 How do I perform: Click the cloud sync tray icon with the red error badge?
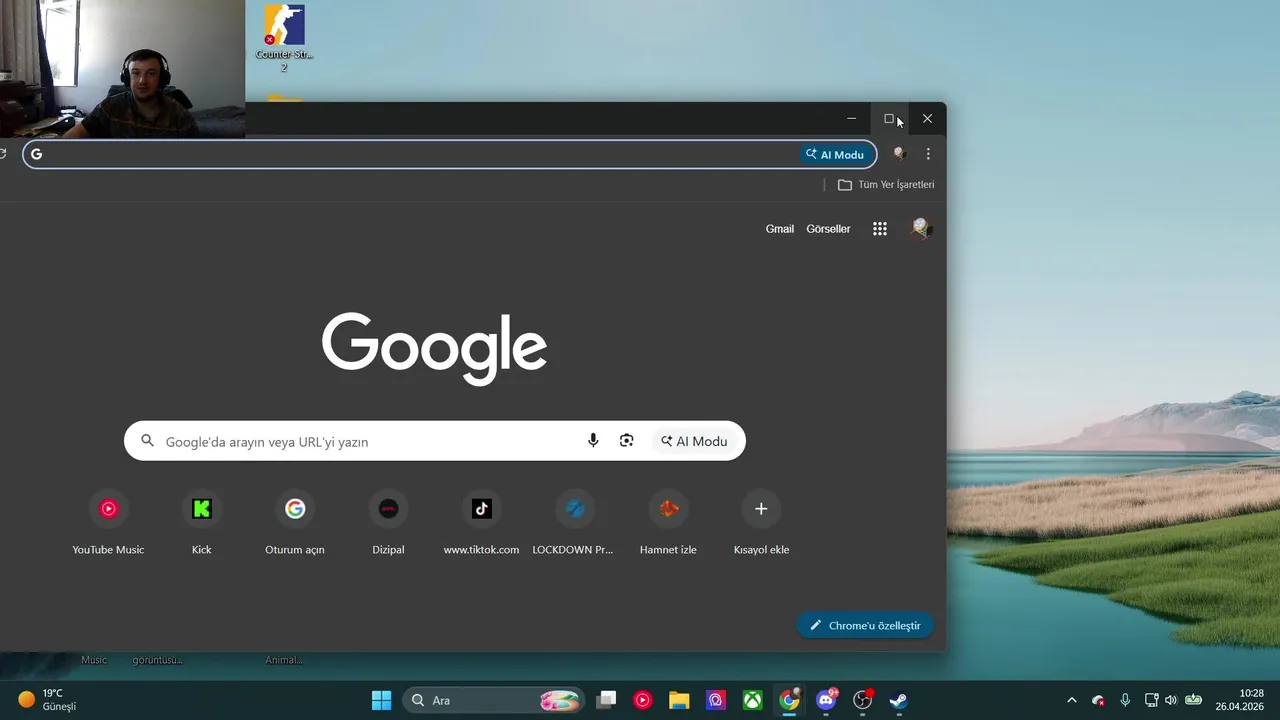click(x=1098, y=700)
